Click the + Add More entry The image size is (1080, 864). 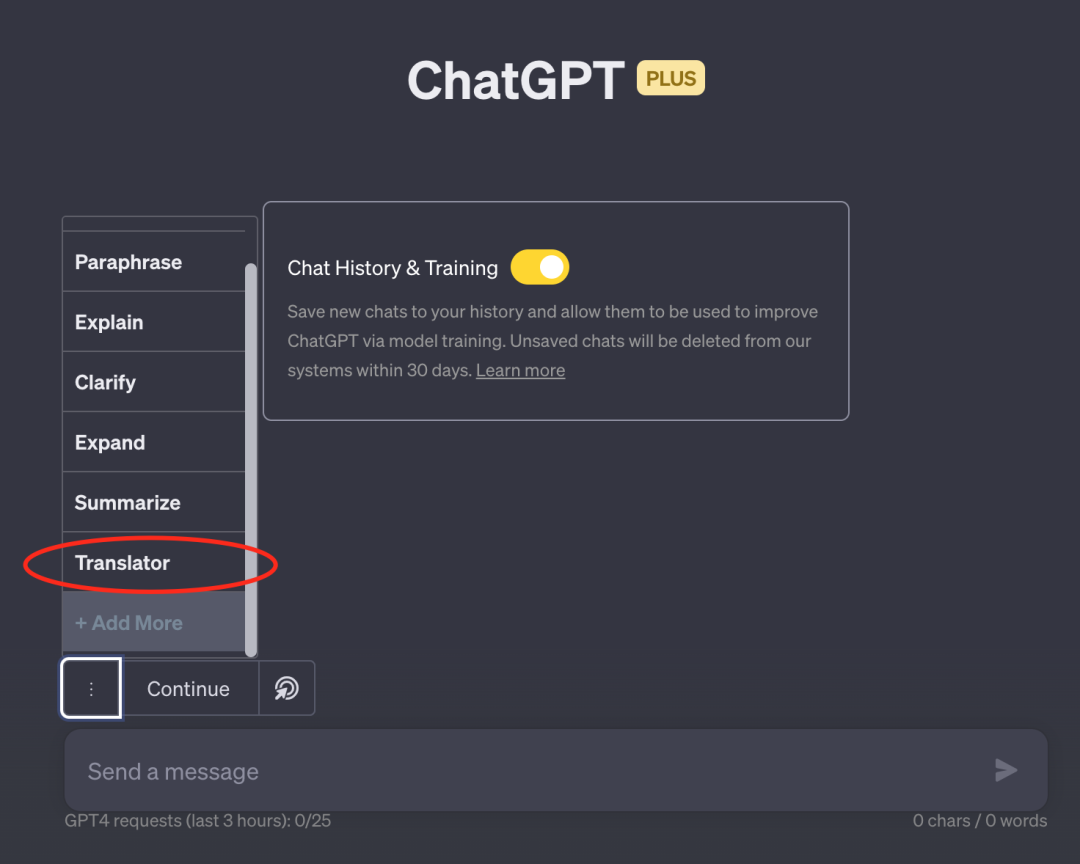pyautogui.click(x=129, y=622)
